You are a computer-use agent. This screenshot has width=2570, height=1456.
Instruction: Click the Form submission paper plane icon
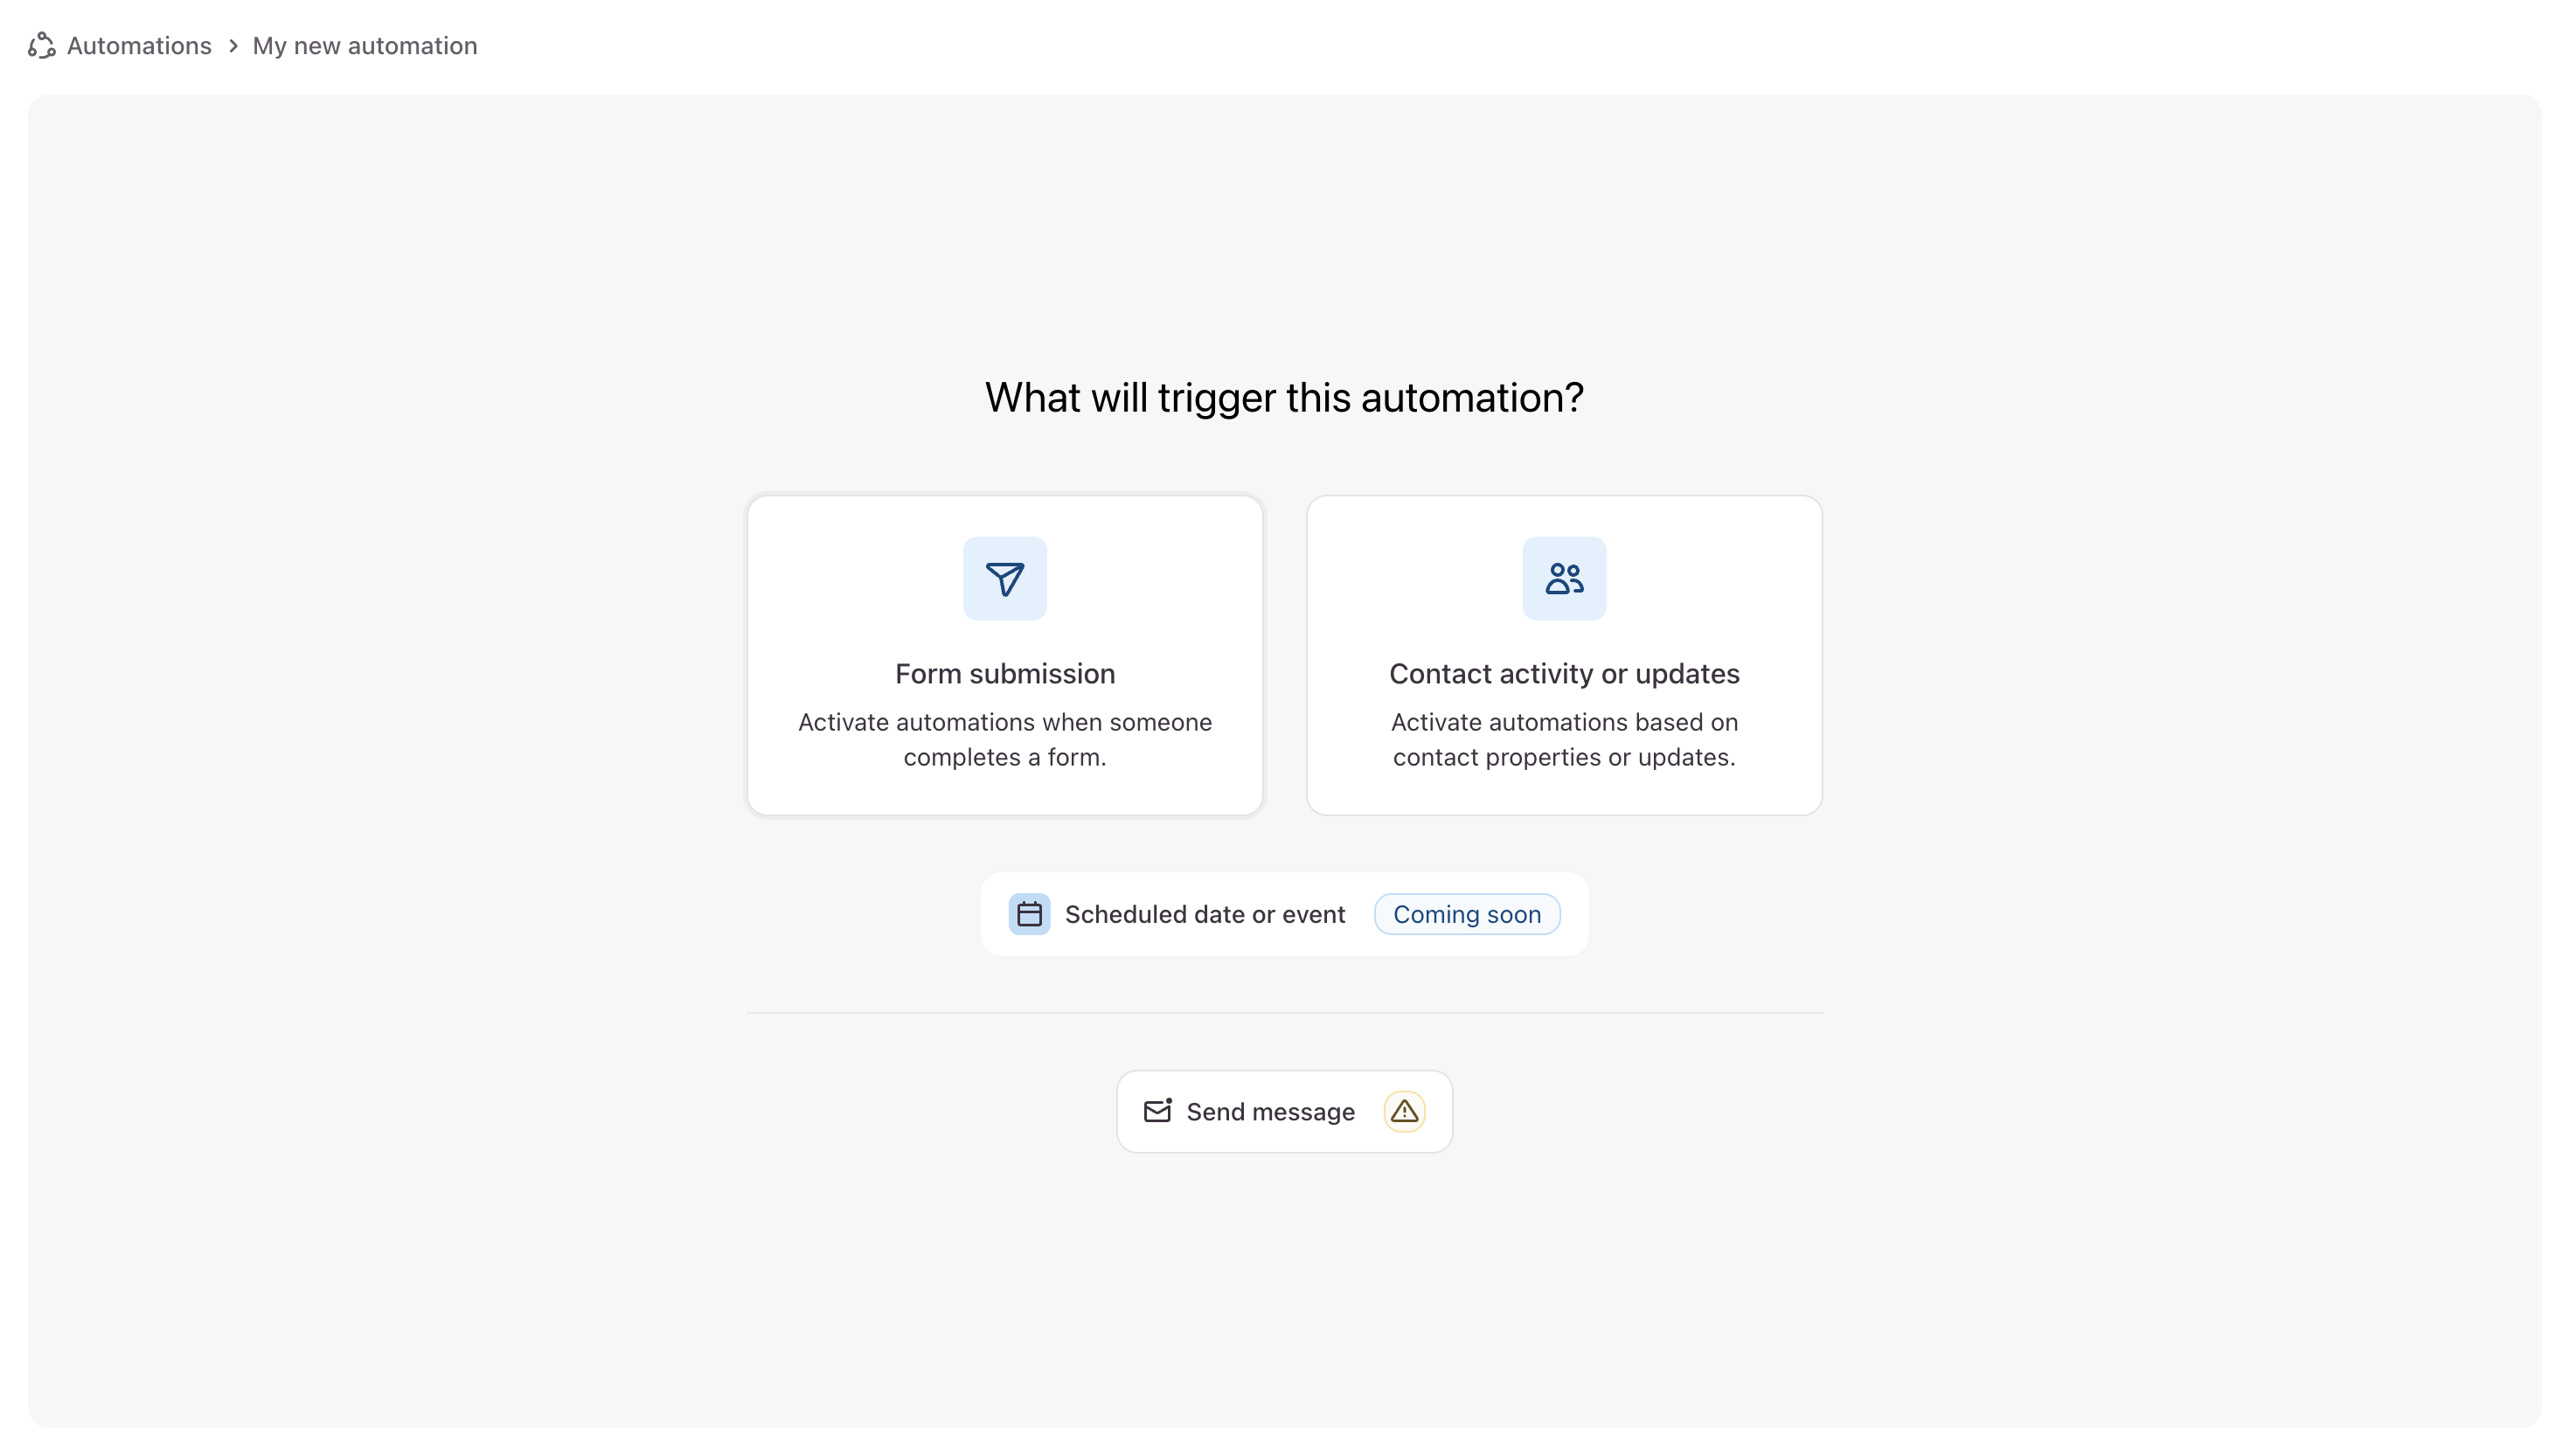(1004, 579)
